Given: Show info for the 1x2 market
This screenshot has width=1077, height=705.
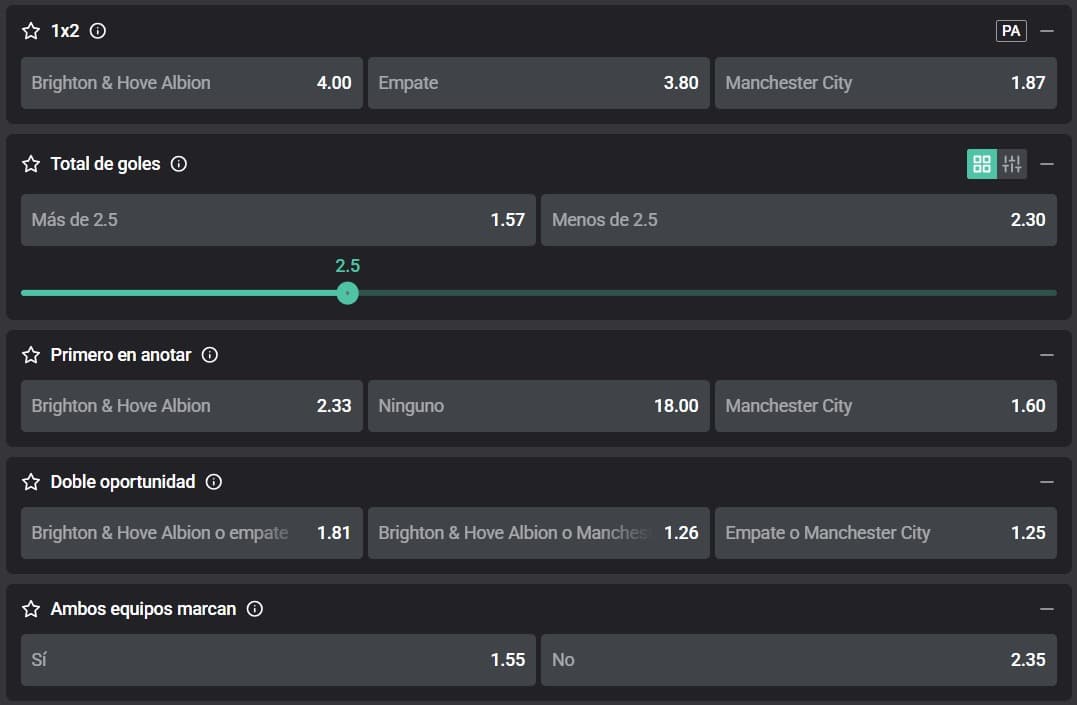Looking at the screenshot, I should point(98,31).
